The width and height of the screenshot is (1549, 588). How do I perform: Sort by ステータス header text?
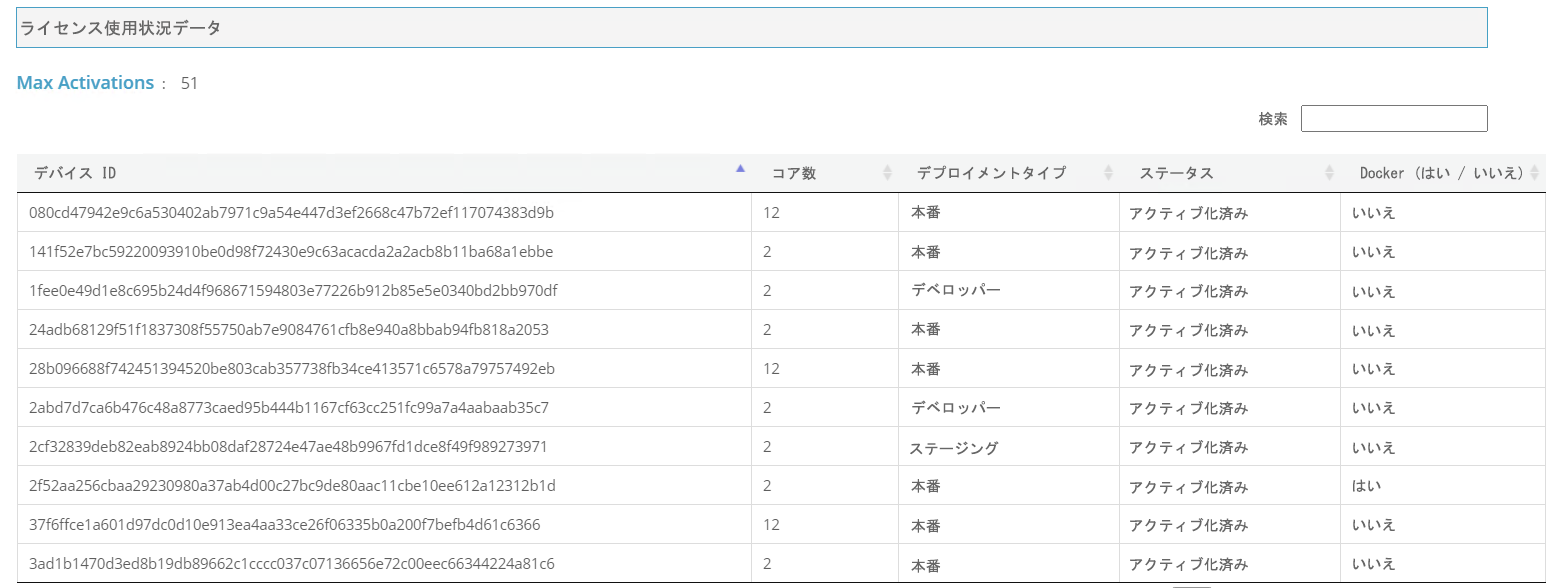click(x=1176, y=173)
